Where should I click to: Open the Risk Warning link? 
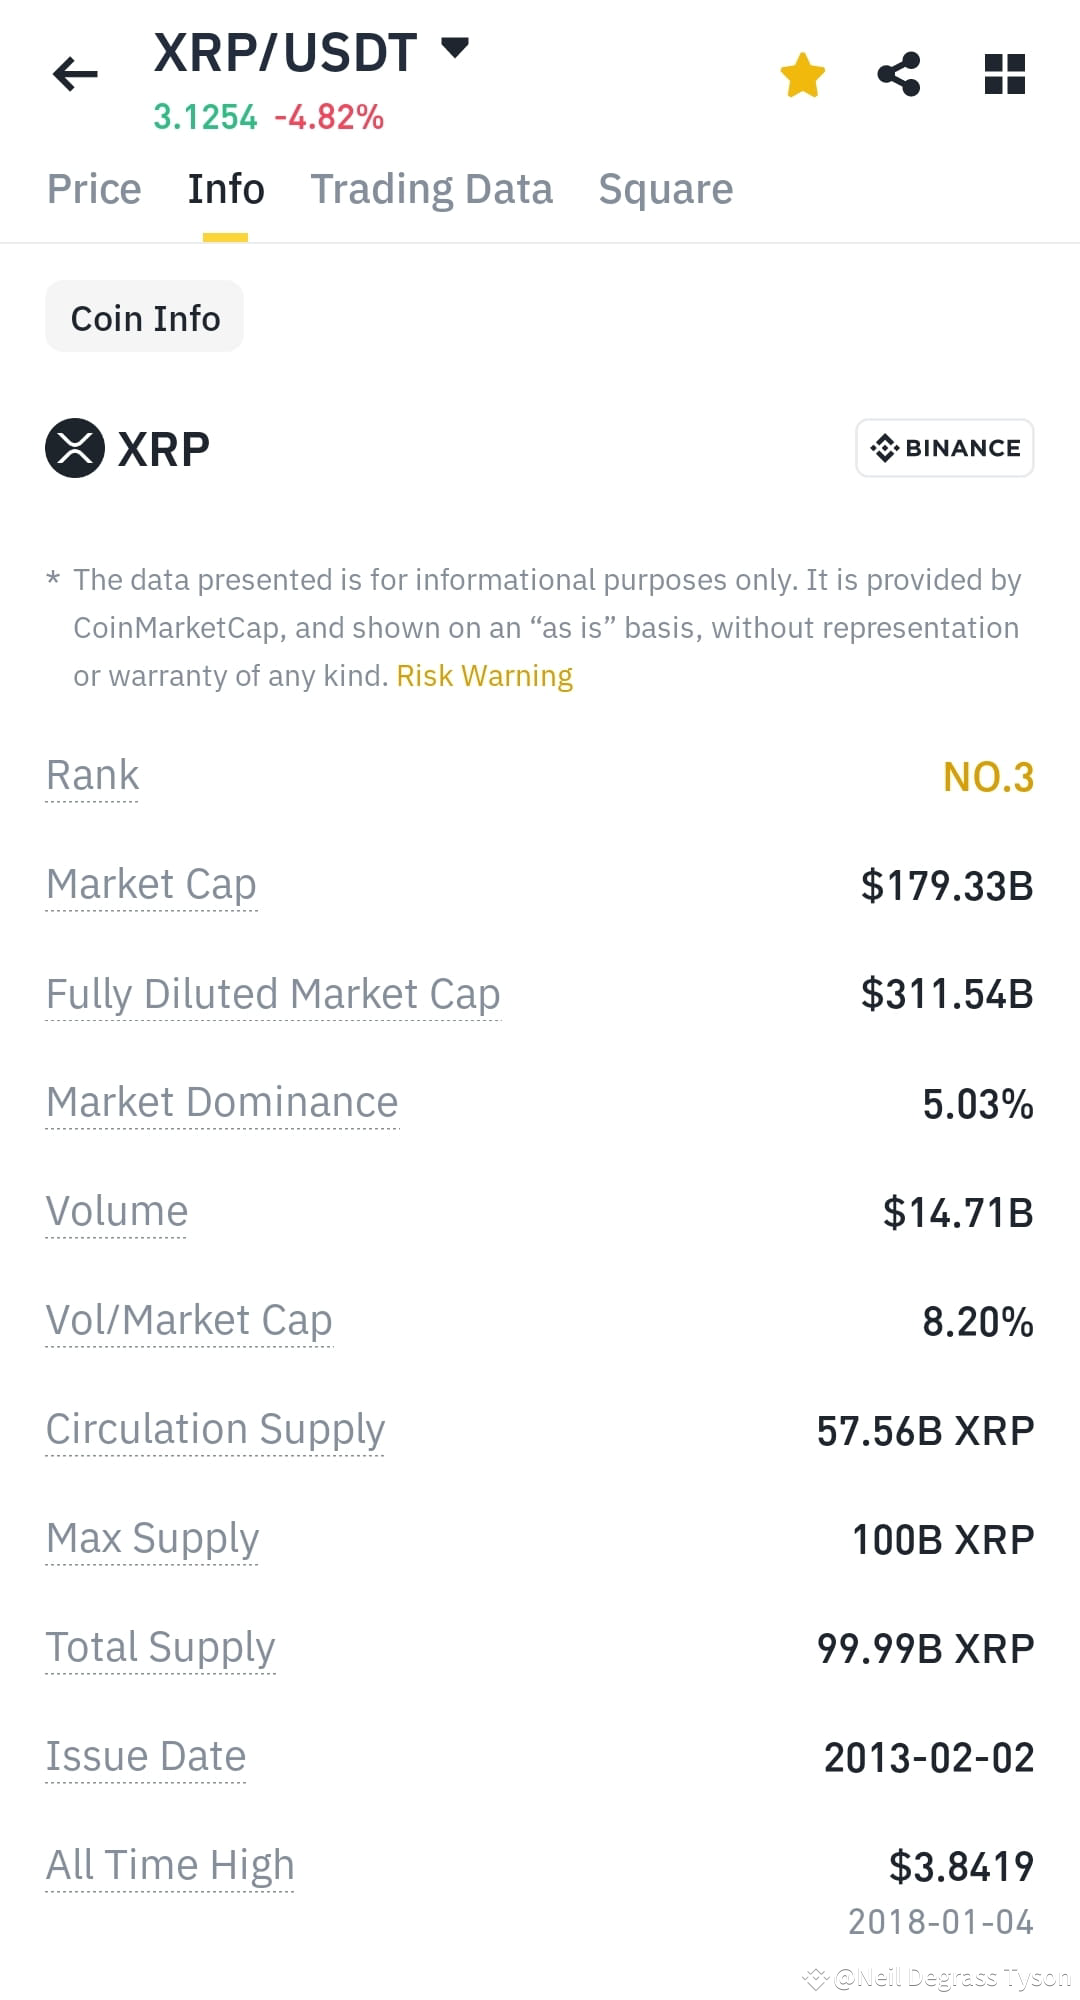(485, 676)
